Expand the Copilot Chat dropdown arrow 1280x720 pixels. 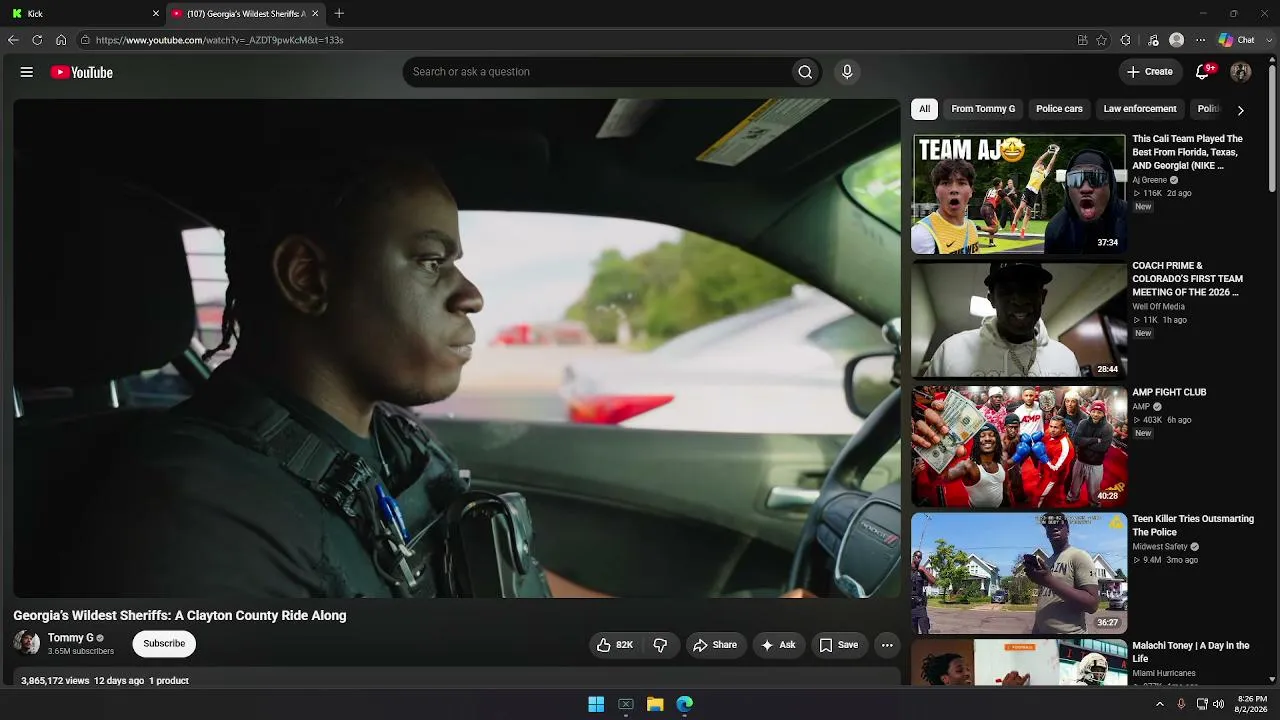(1267, 40)
